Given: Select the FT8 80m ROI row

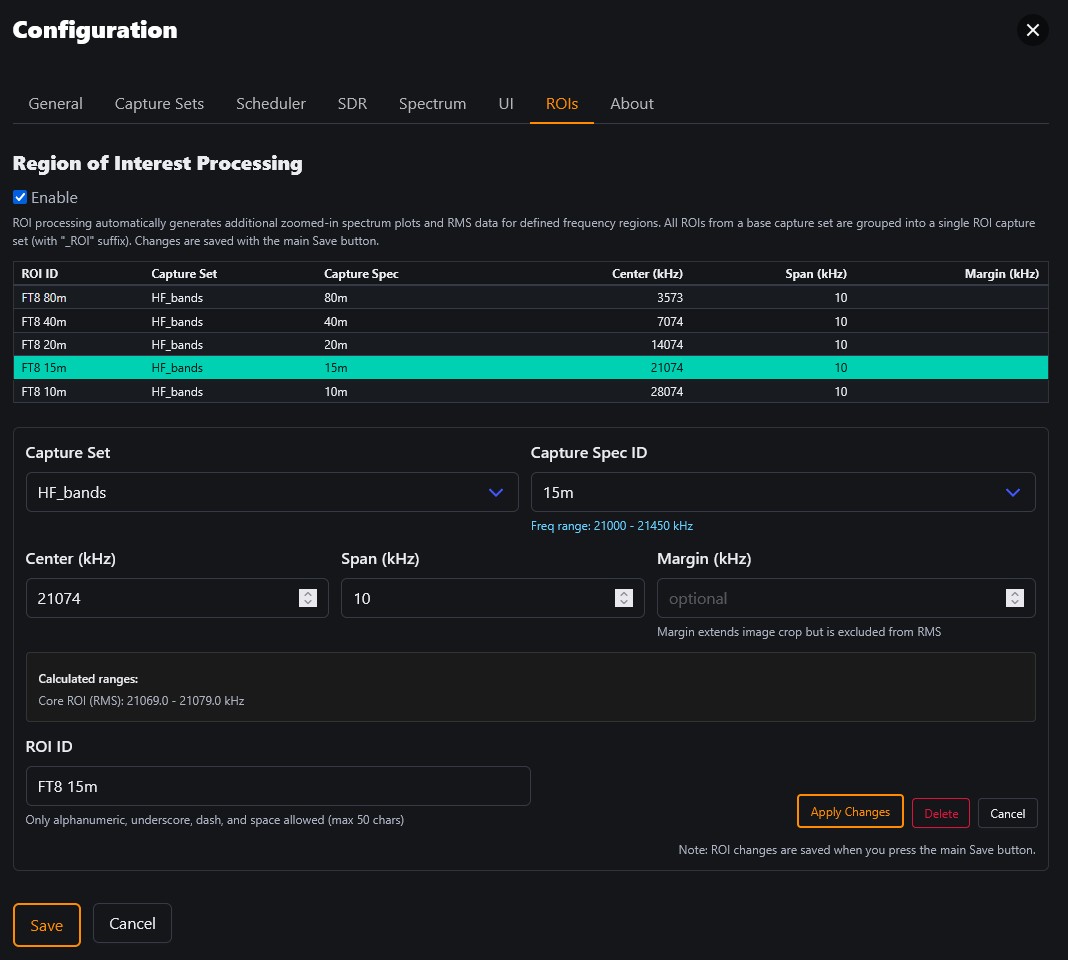Looking at the screenshot, I should pyautogui.click(x=530, y=298).
